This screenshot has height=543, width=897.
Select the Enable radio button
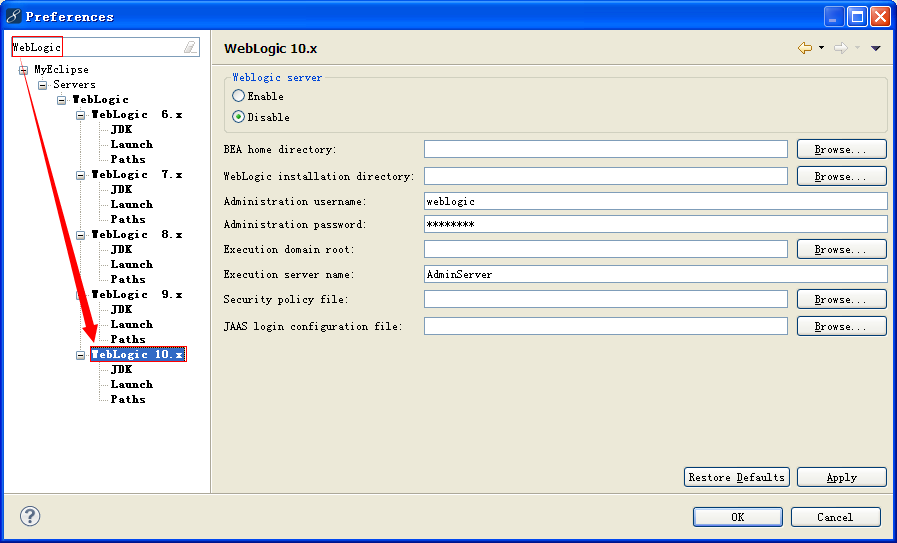(238, 96)
